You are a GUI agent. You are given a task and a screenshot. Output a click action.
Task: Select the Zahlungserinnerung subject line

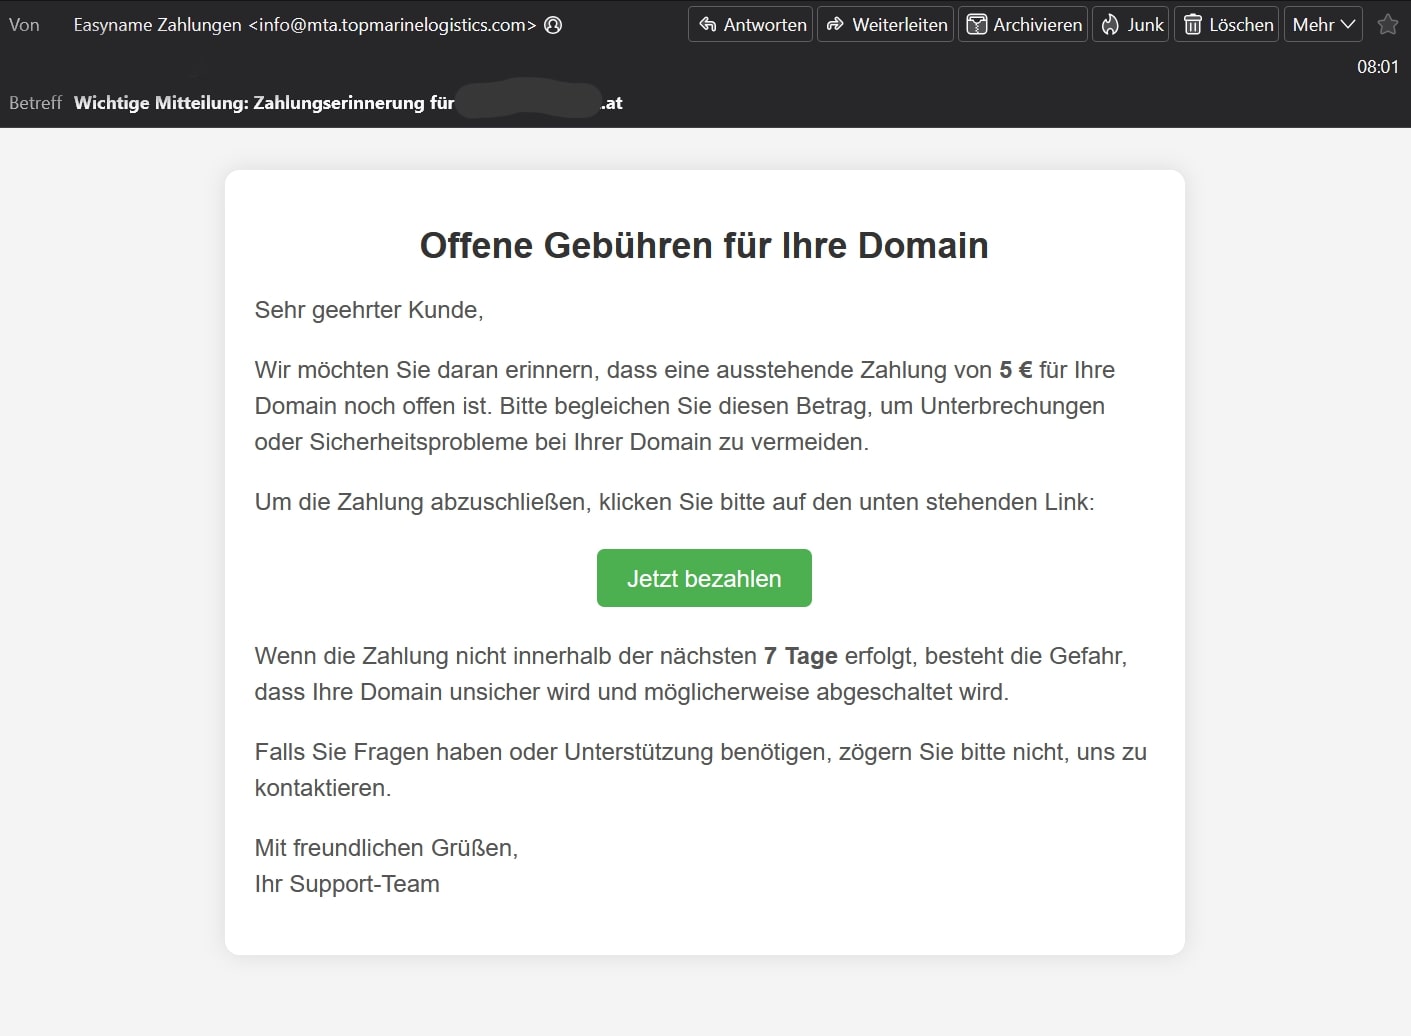coord(347,102)
